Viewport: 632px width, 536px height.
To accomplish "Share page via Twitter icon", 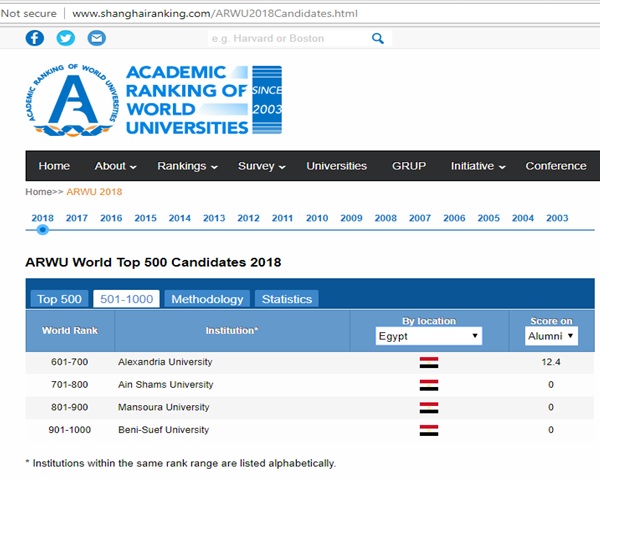I will pyautogui.click(x=65, y=38).
